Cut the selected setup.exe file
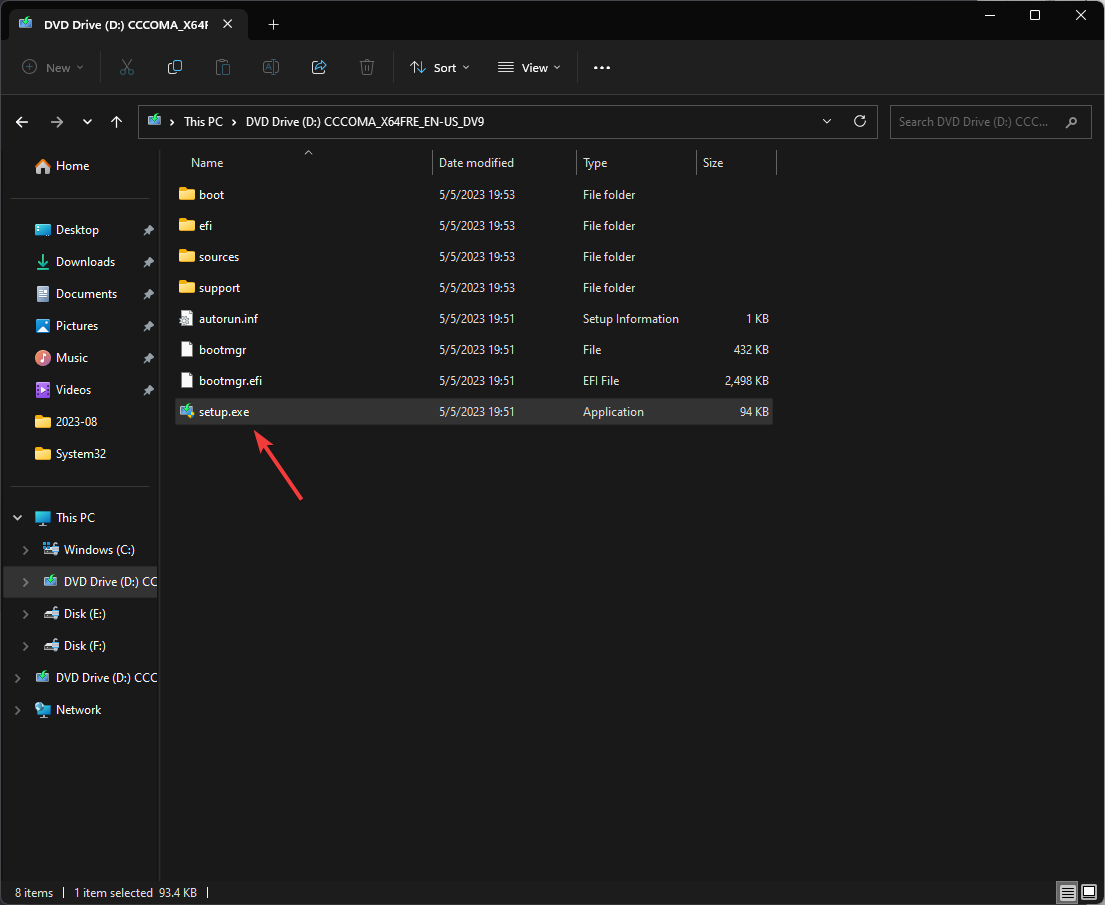Screen dimensions: 1105x905 point(127,67)
